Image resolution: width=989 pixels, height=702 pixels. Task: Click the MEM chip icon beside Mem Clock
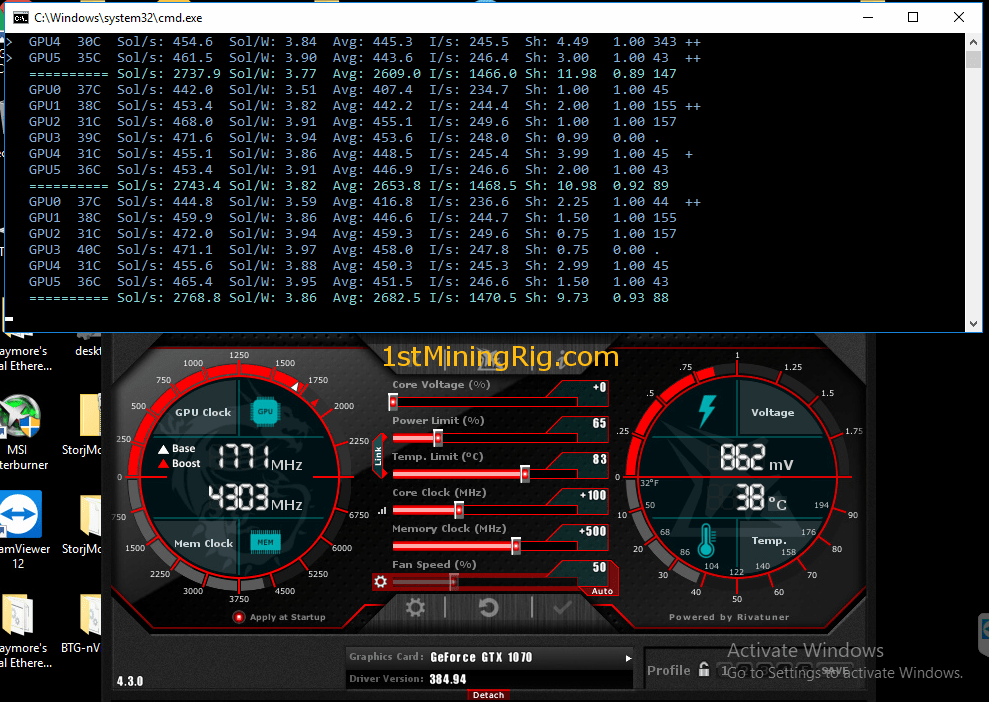coord(266,542)
